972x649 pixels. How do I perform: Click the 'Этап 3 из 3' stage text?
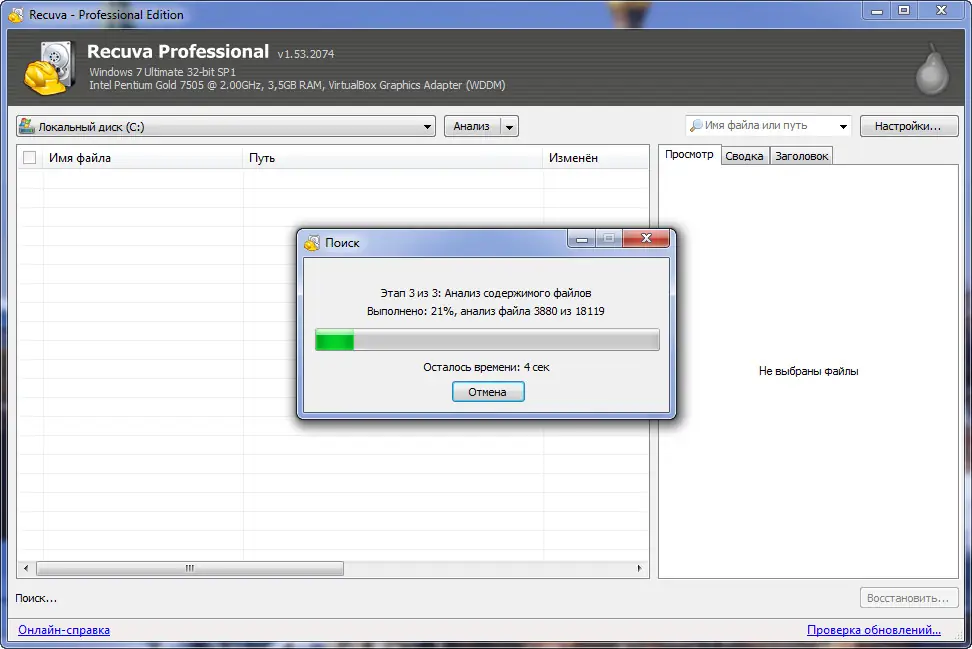click(486, 293)
